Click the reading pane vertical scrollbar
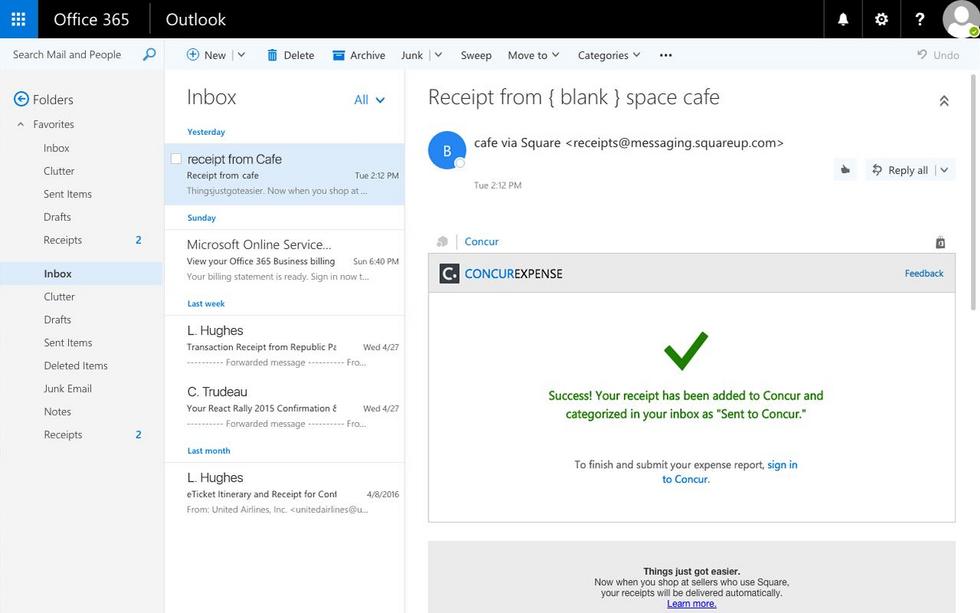Viewport: 980px width, 613px height. [x=973, y=191]
